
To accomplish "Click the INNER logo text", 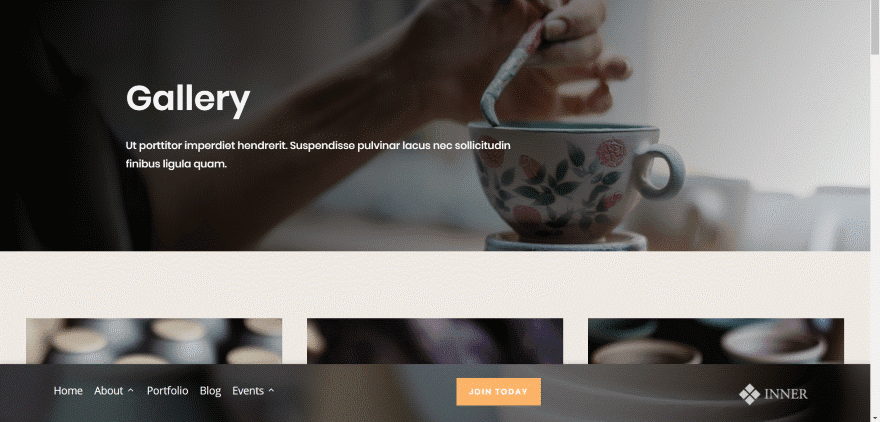I will click(785, 394).
